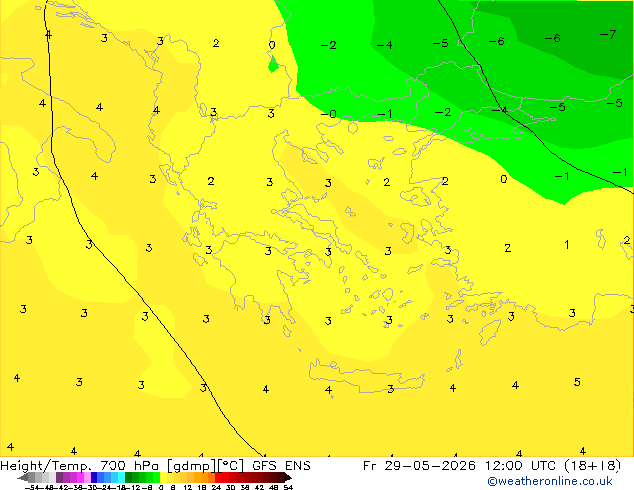Click the '[°C]' unit label
The image size is (634, 490).
231,466
